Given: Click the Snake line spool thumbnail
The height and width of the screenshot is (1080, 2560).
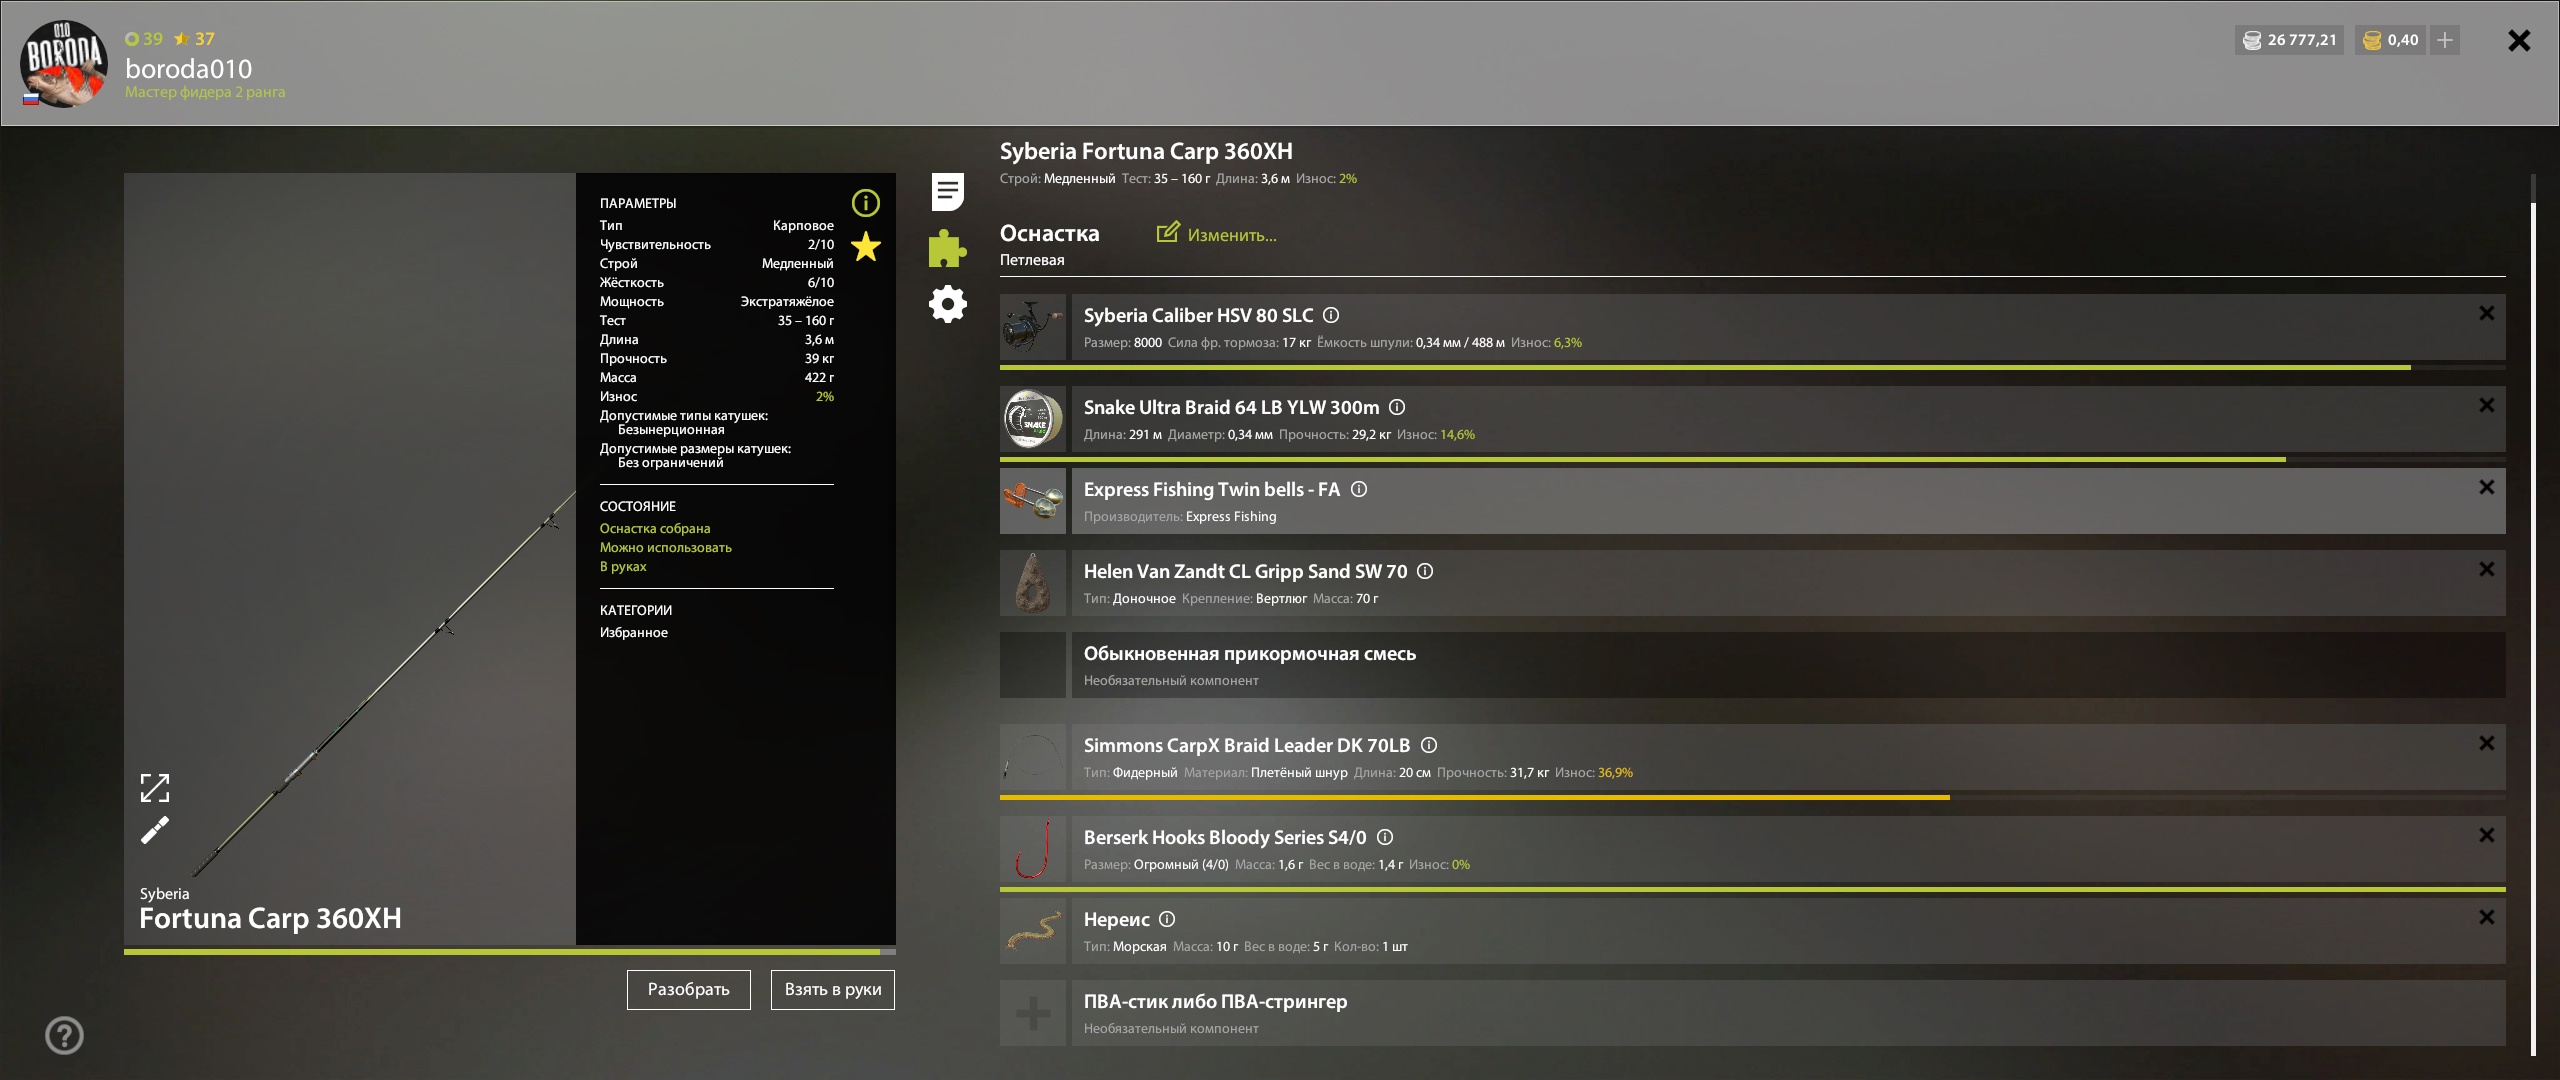Looking at the screenshot, I should (1033, 419).
